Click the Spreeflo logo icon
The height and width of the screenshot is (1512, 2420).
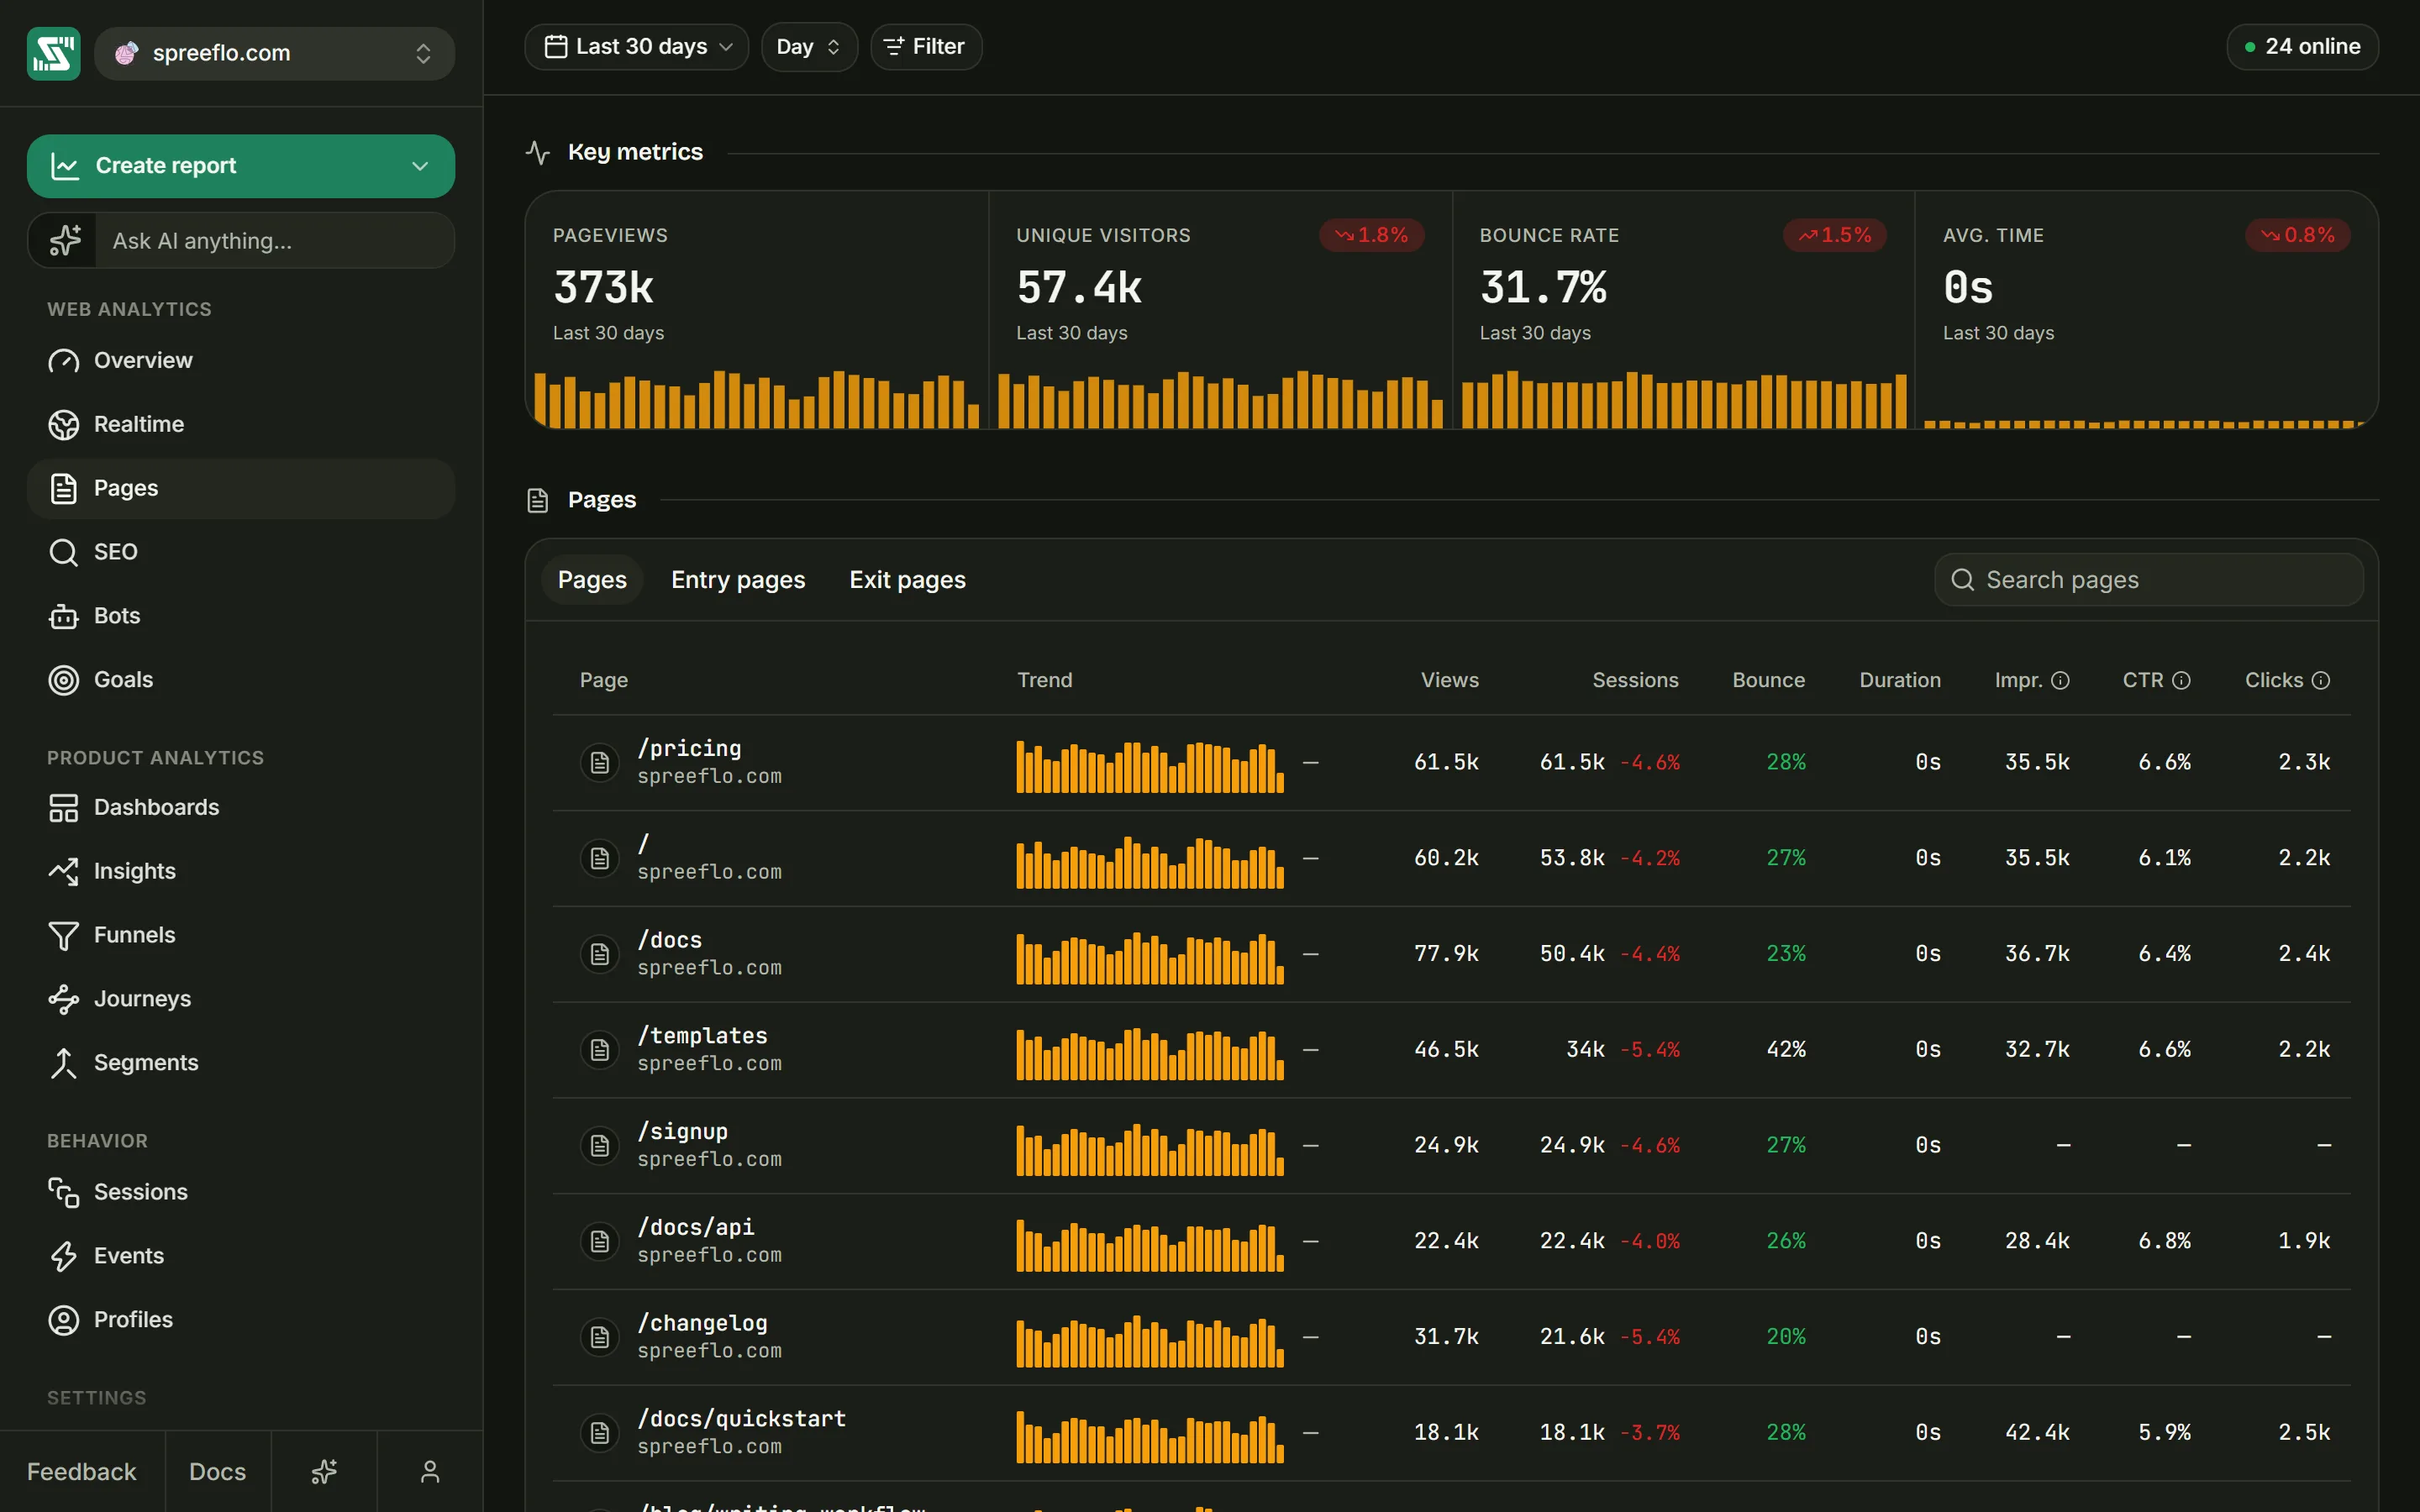(x=53, y=53)
